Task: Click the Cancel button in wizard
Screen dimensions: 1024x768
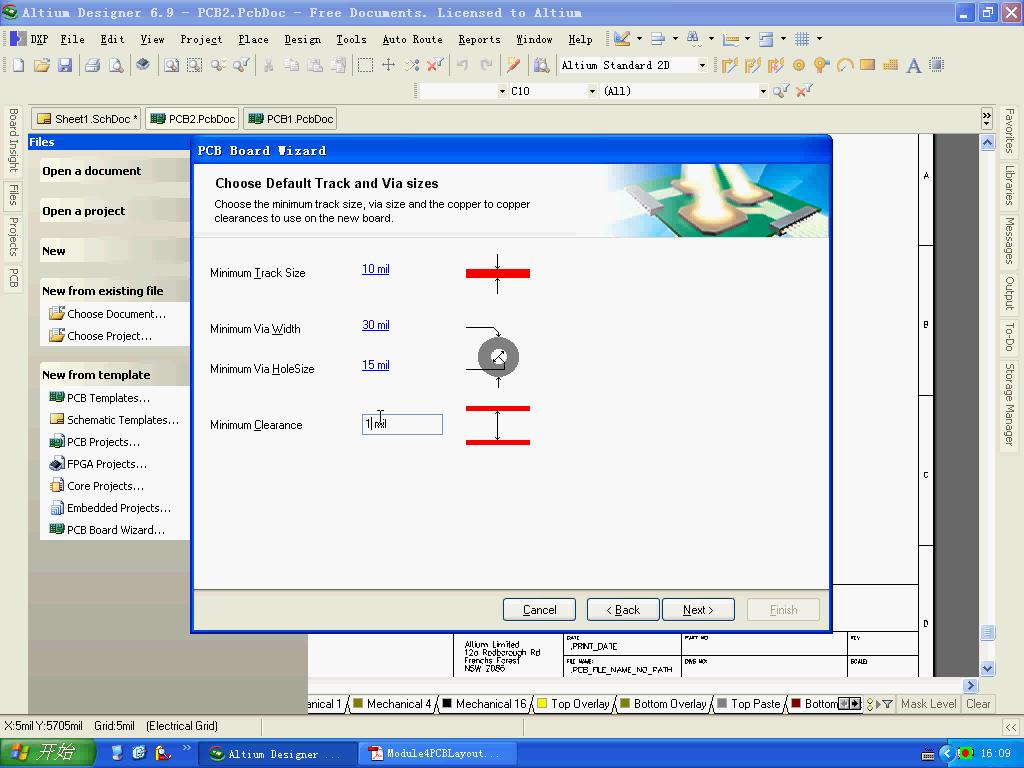Action: click(x=539, y=610)
